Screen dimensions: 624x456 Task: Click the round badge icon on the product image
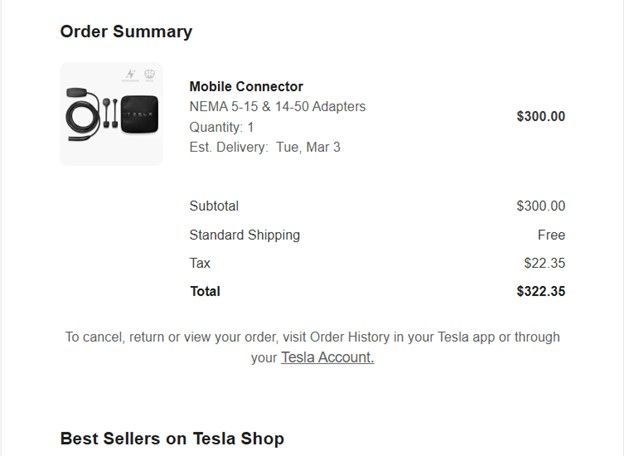click(x=150, y=75)
